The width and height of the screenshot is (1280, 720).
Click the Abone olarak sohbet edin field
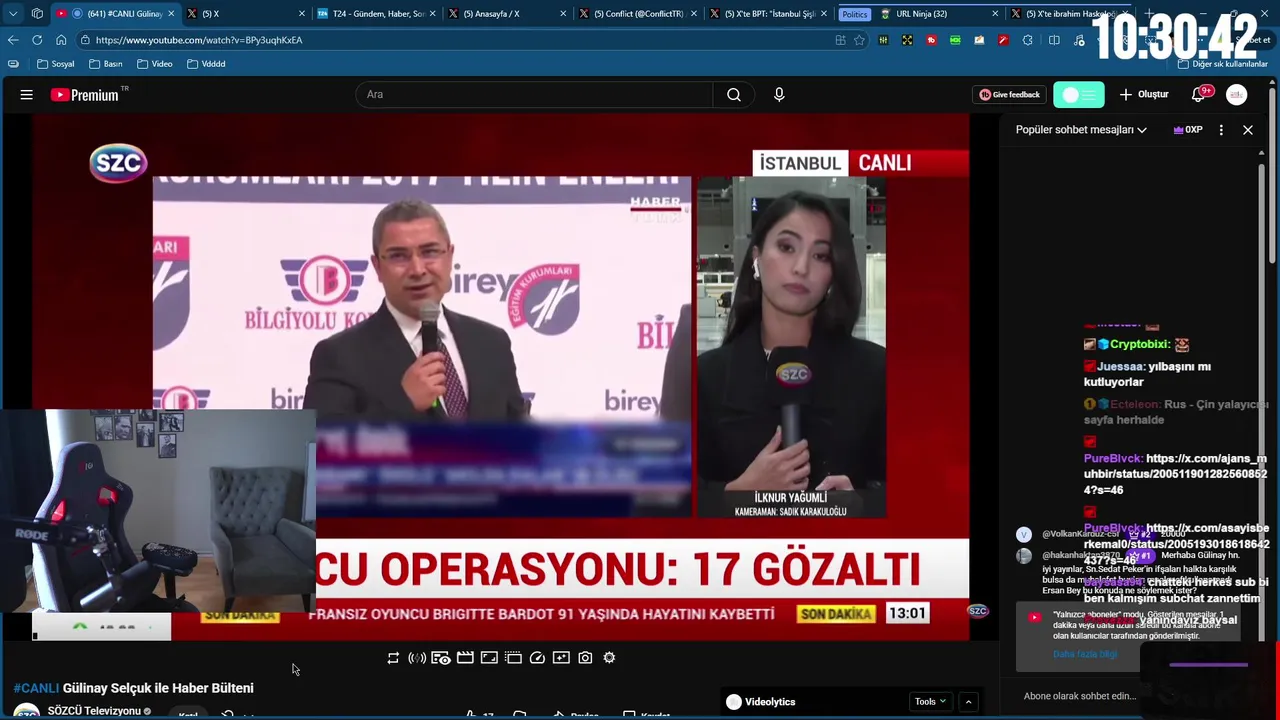(1080, 696)
